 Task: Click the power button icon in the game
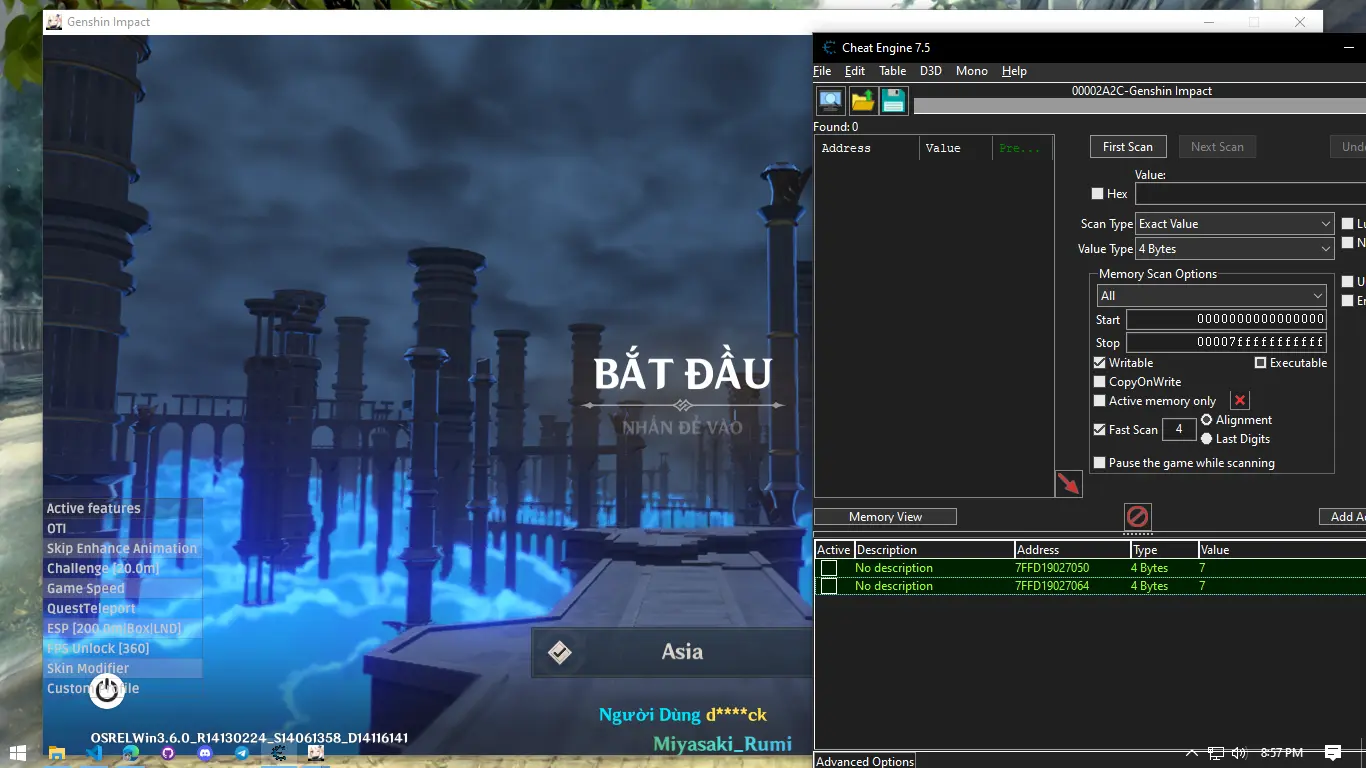click(x=107, y=690)
